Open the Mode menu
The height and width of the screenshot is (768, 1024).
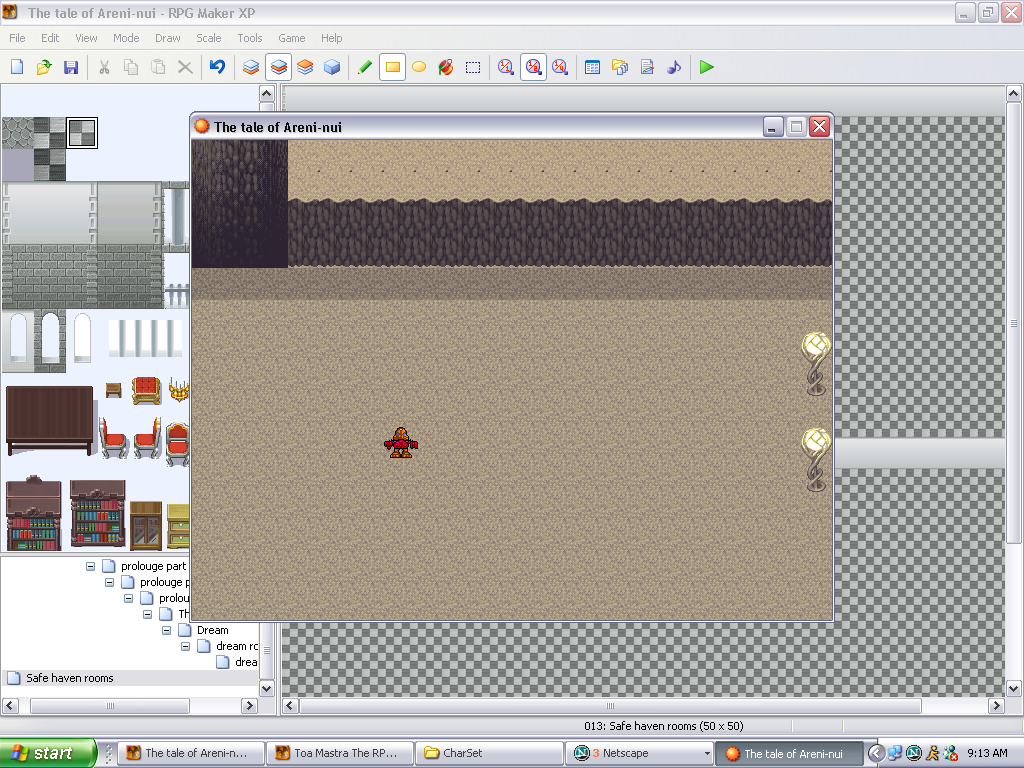126,38
